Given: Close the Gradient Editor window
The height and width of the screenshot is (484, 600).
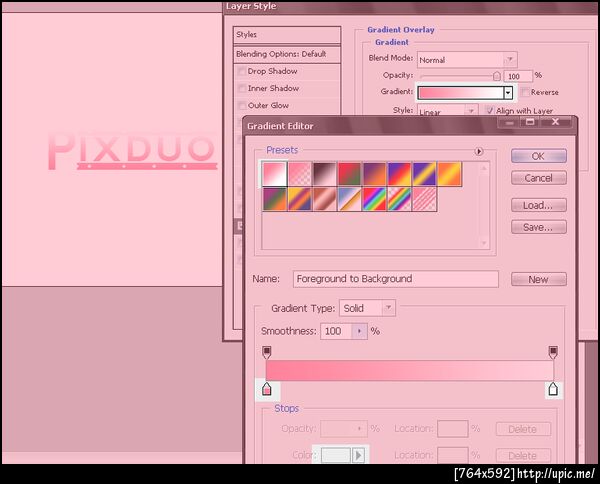Looking at the screenshot, I should click(556, 122).
